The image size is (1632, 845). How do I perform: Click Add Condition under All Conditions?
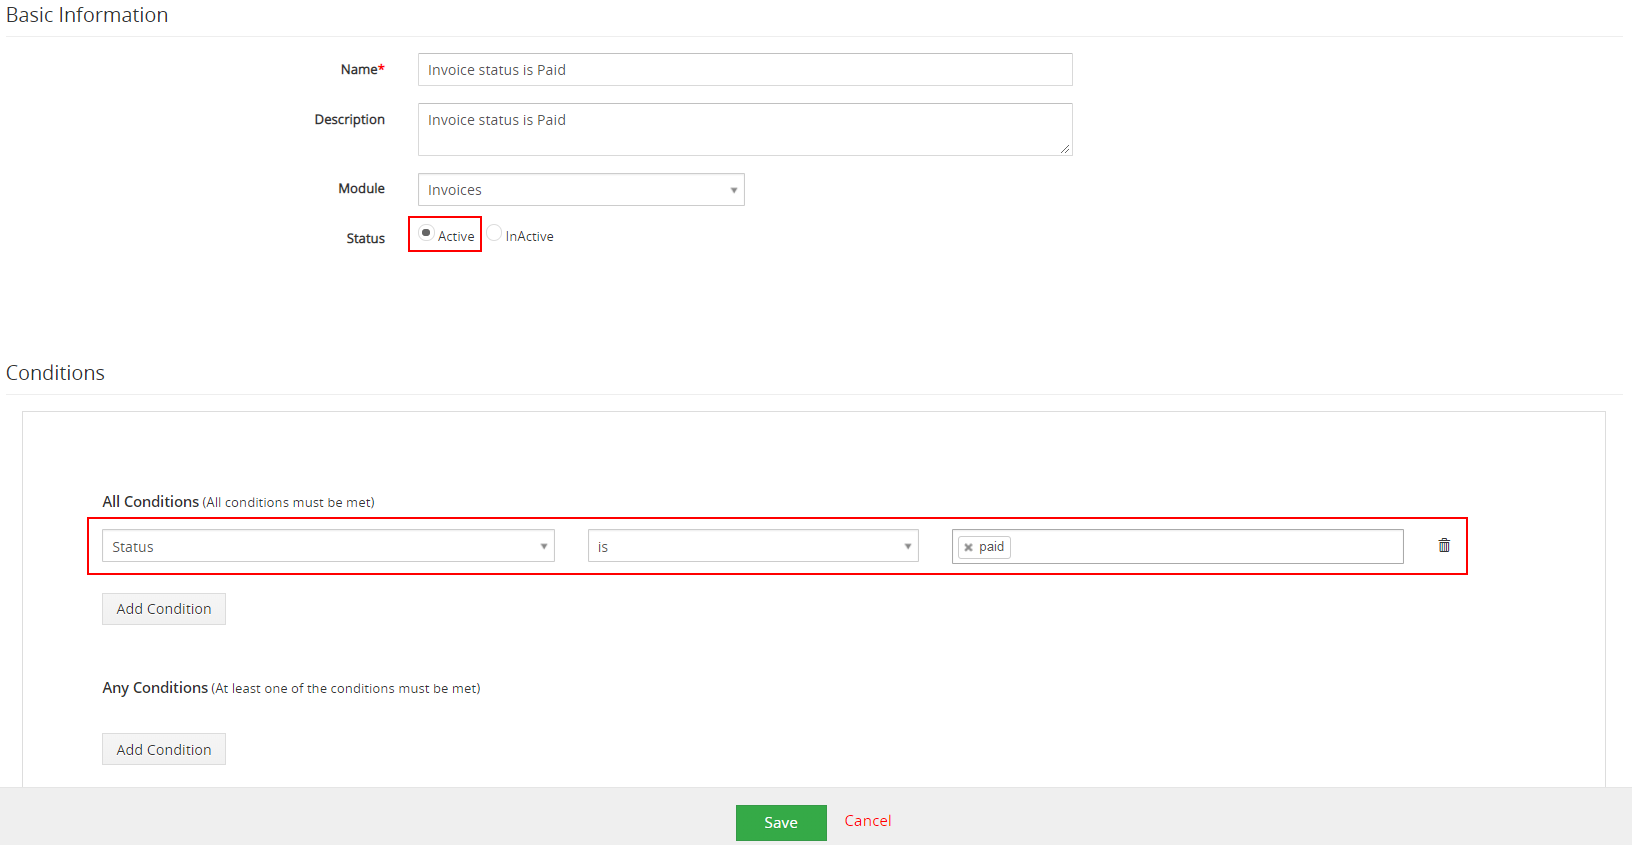point(164,609)
